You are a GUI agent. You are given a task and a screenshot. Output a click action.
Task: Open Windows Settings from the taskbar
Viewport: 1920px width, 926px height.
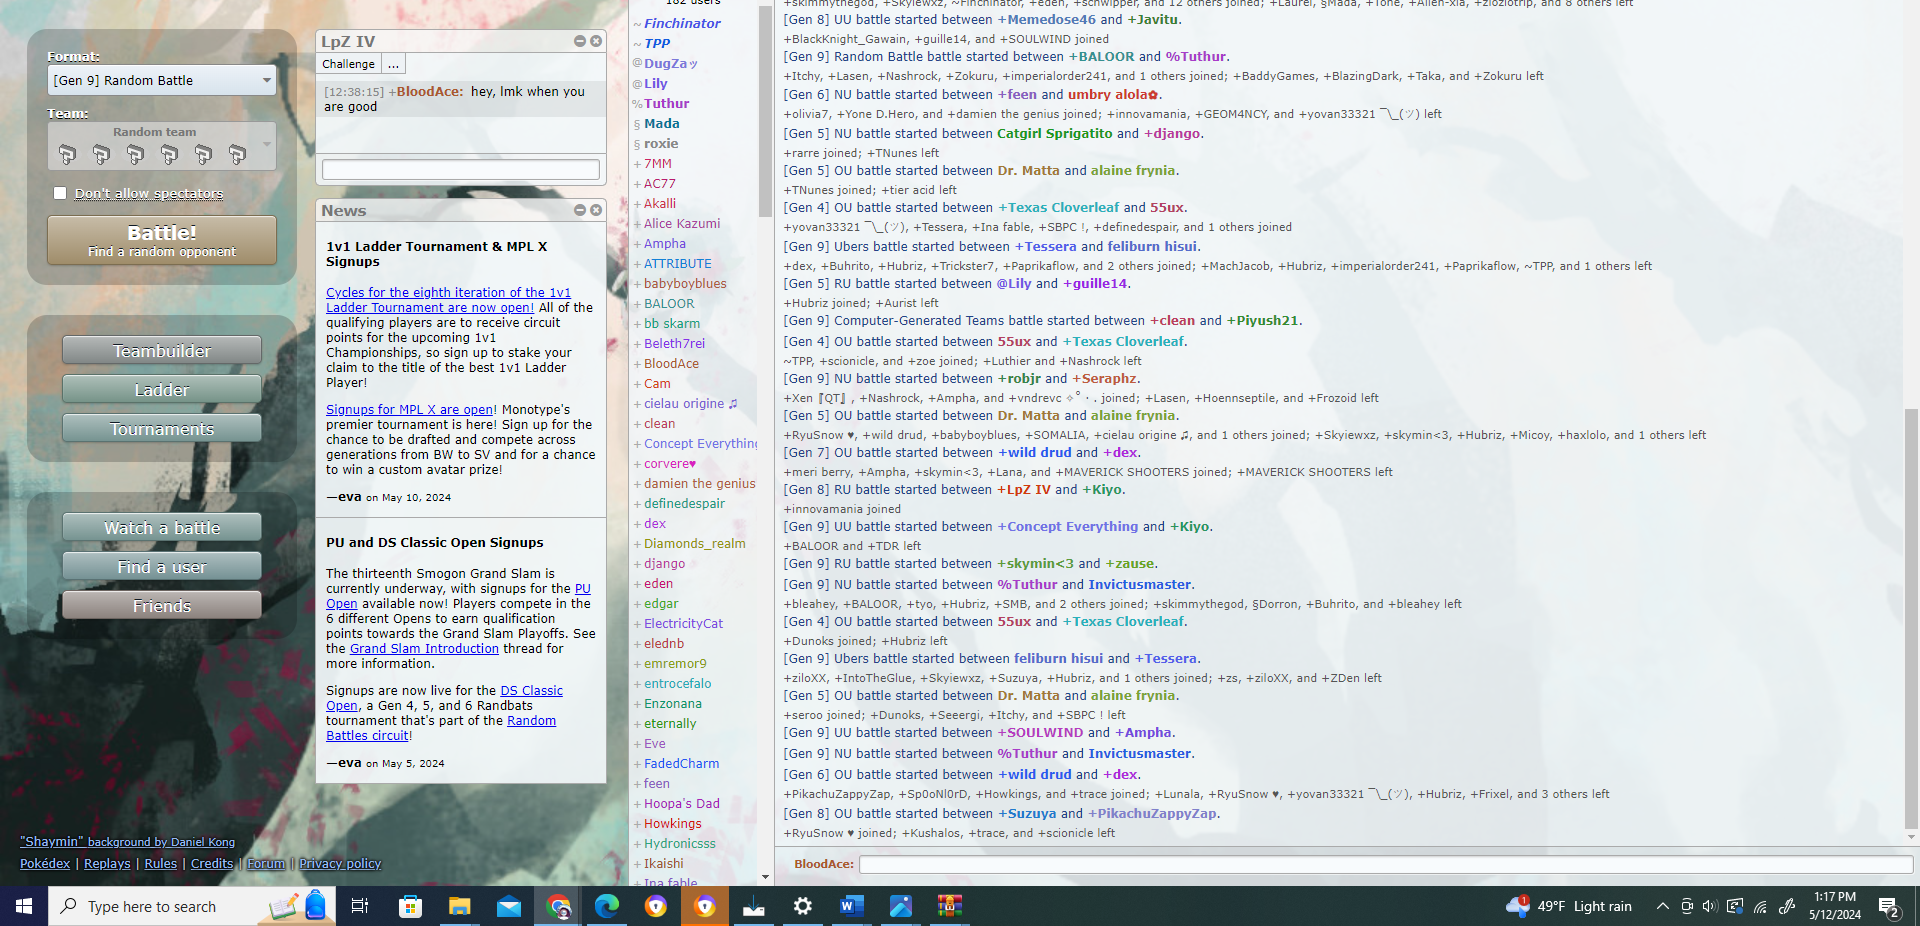click(802, 906)
